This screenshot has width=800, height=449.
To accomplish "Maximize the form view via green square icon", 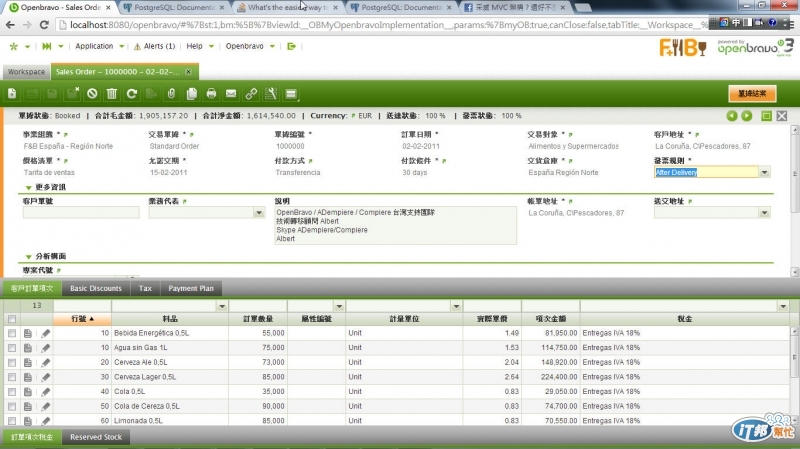I will click(766, 116).
